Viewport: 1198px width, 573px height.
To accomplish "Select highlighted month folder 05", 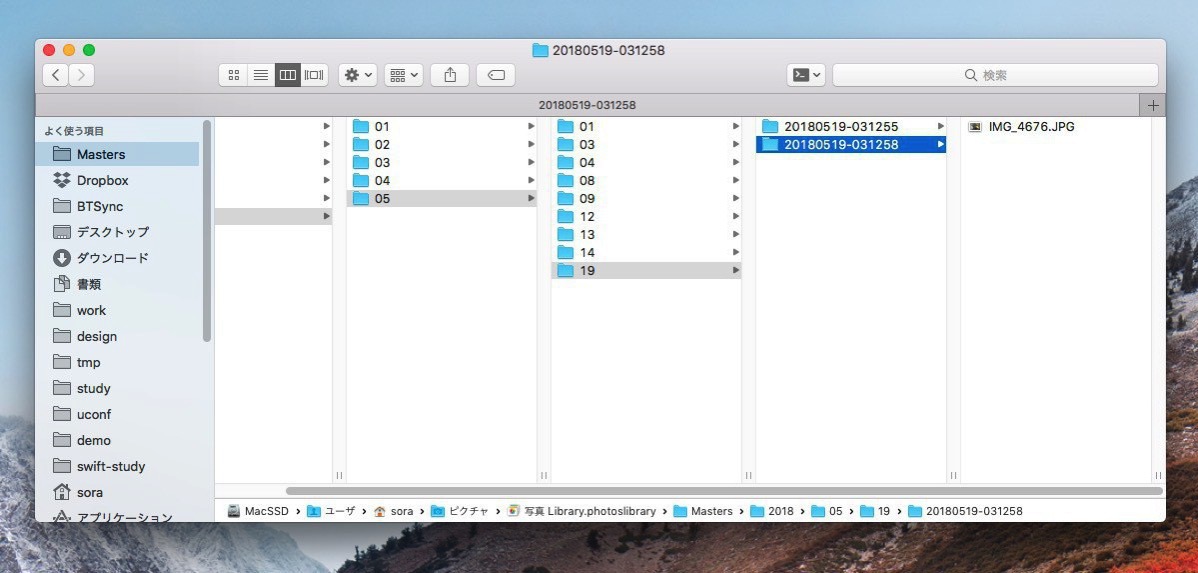I will coord(442,199).
